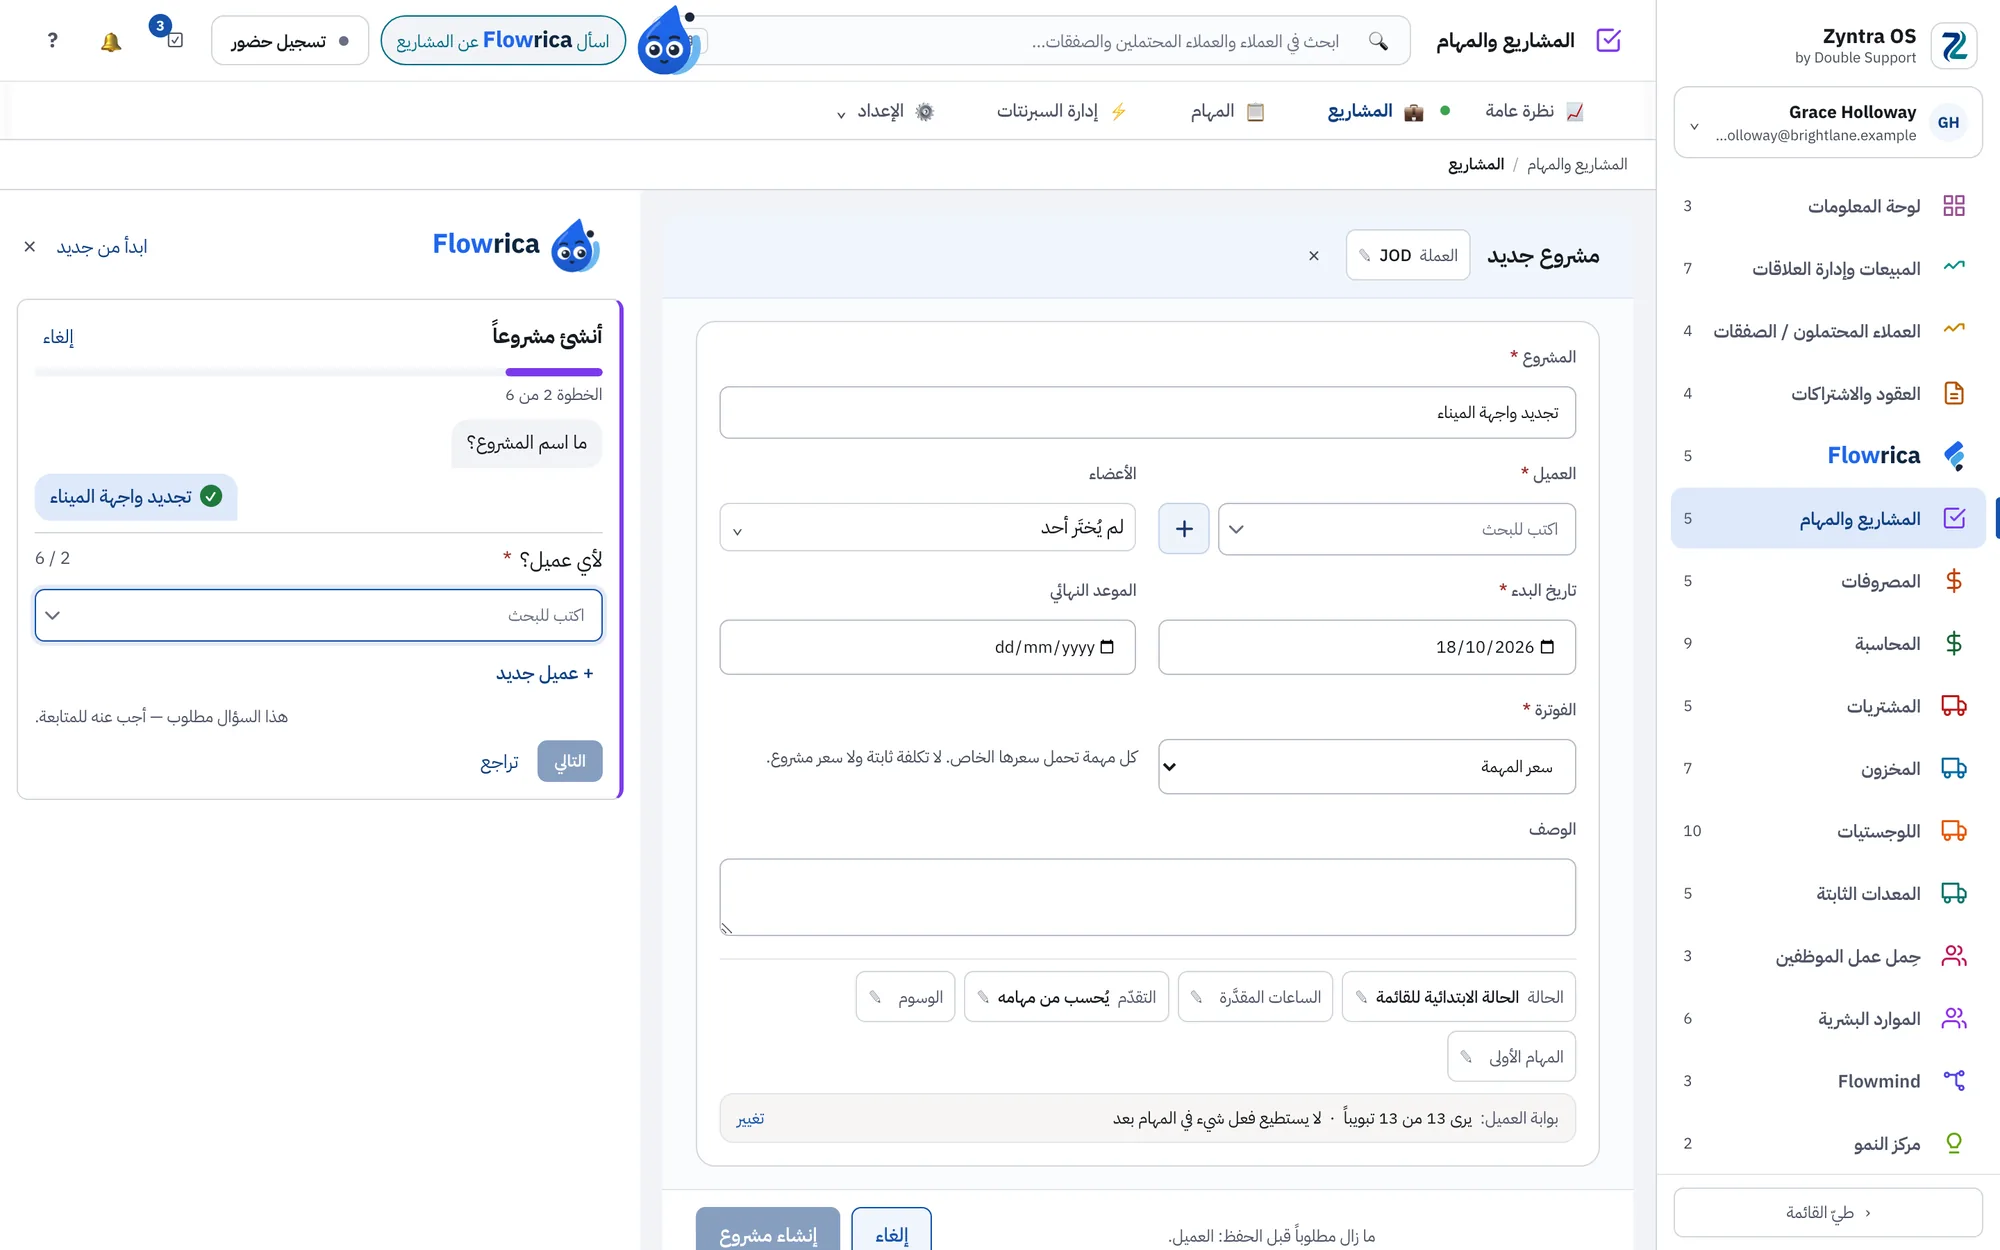Click تغيير link in client portal bar
The width and height of the screenshot is (2000, 1250).
coord(750,1118)
